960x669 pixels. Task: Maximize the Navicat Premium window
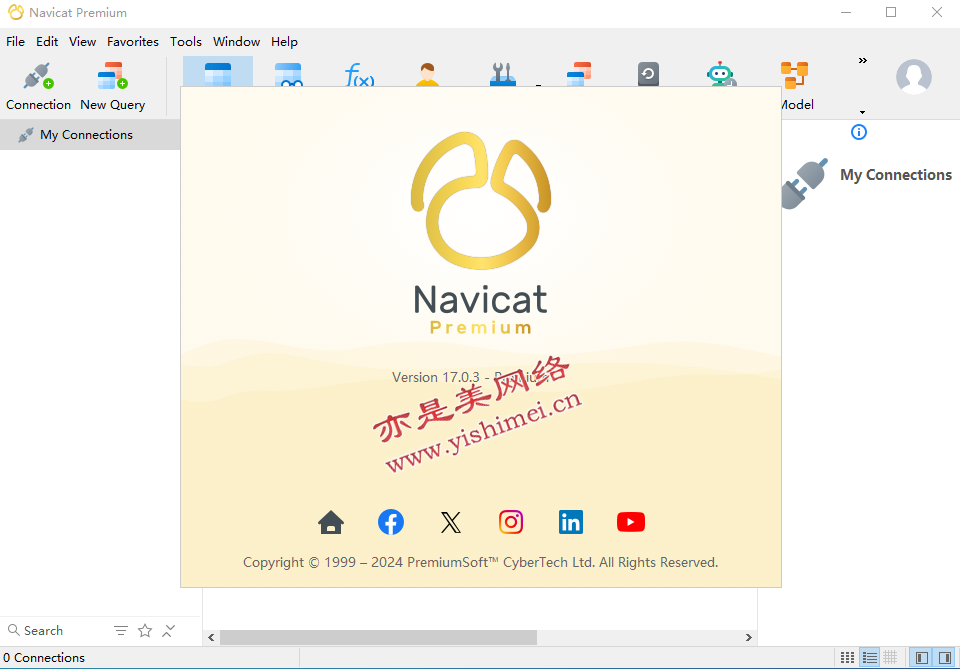tap(891, 12)
